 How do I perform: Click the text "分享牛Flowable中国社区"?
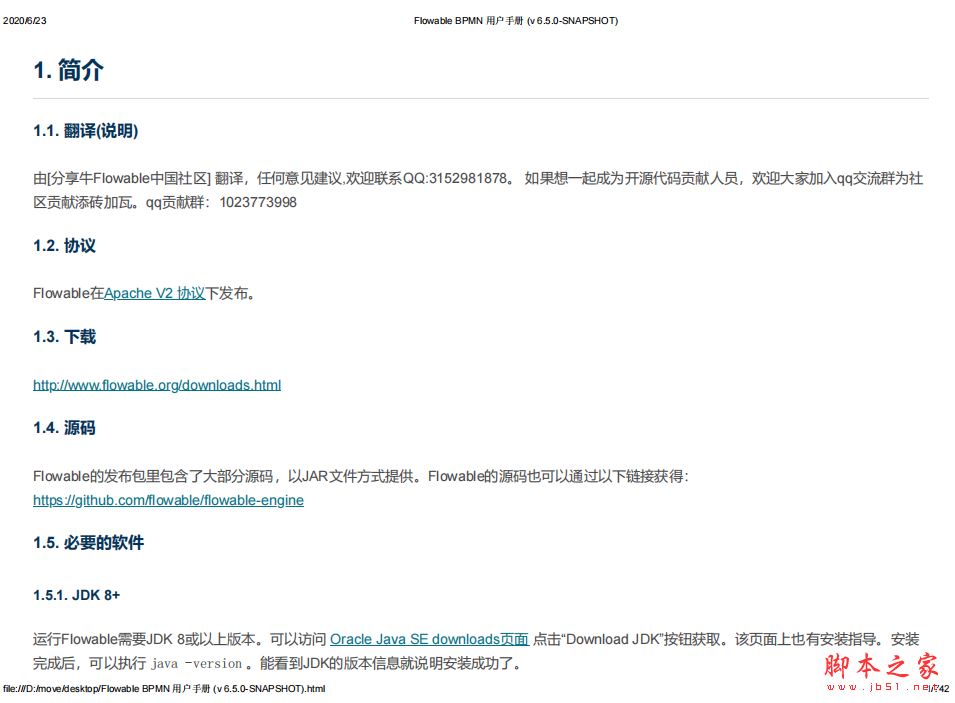[129, 178]
